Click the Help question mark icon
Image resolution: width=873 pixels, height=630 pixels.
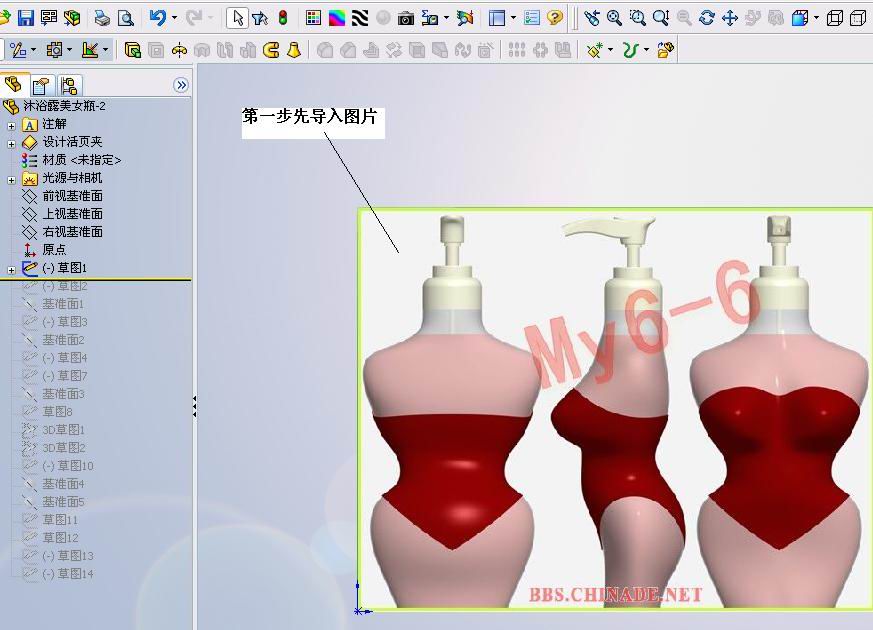coord(555,18)
